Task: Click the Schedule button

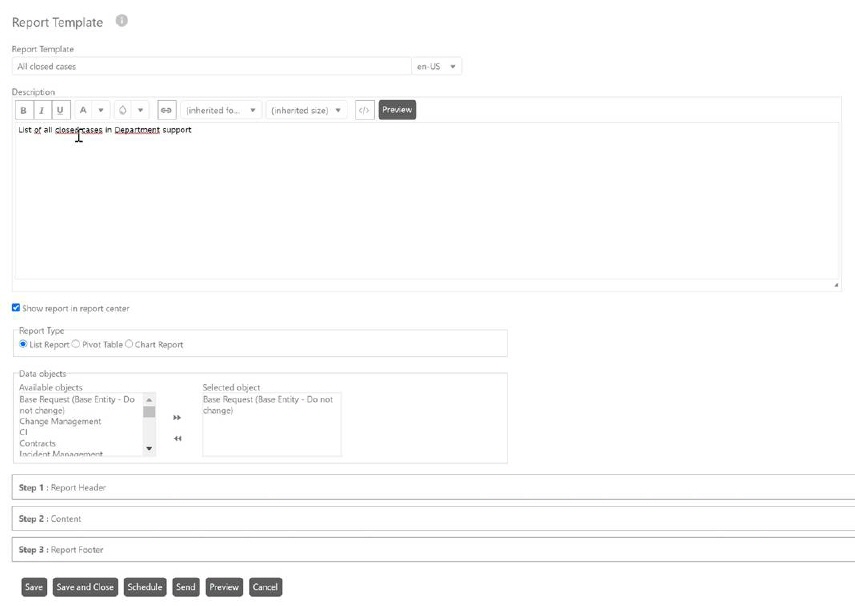Action: (145, 587)
